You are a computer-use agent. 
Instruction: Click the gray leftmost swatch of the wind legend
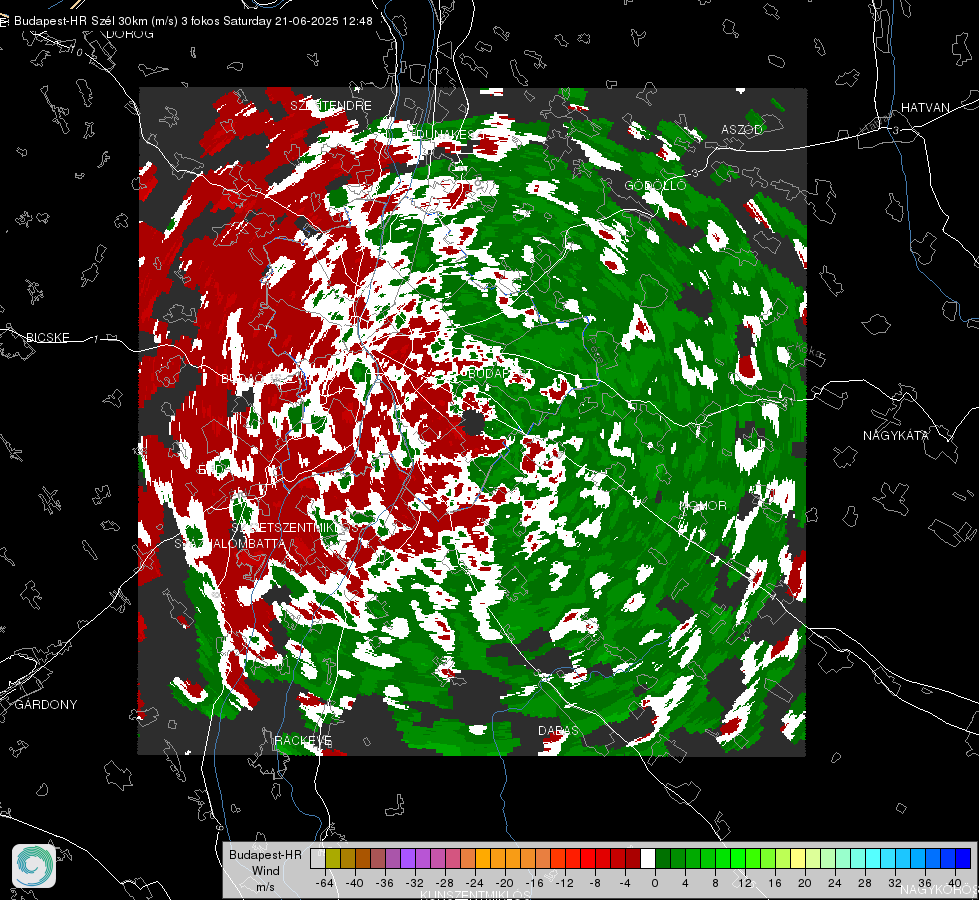[x=318, y=858]
